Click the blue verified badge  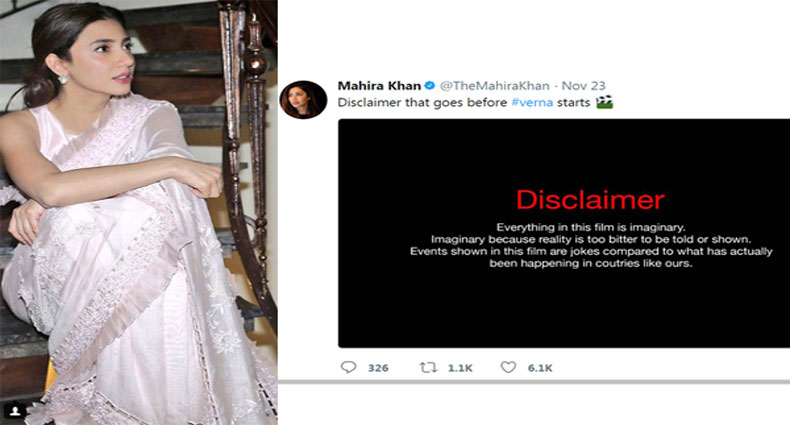[x=430, y=87]
